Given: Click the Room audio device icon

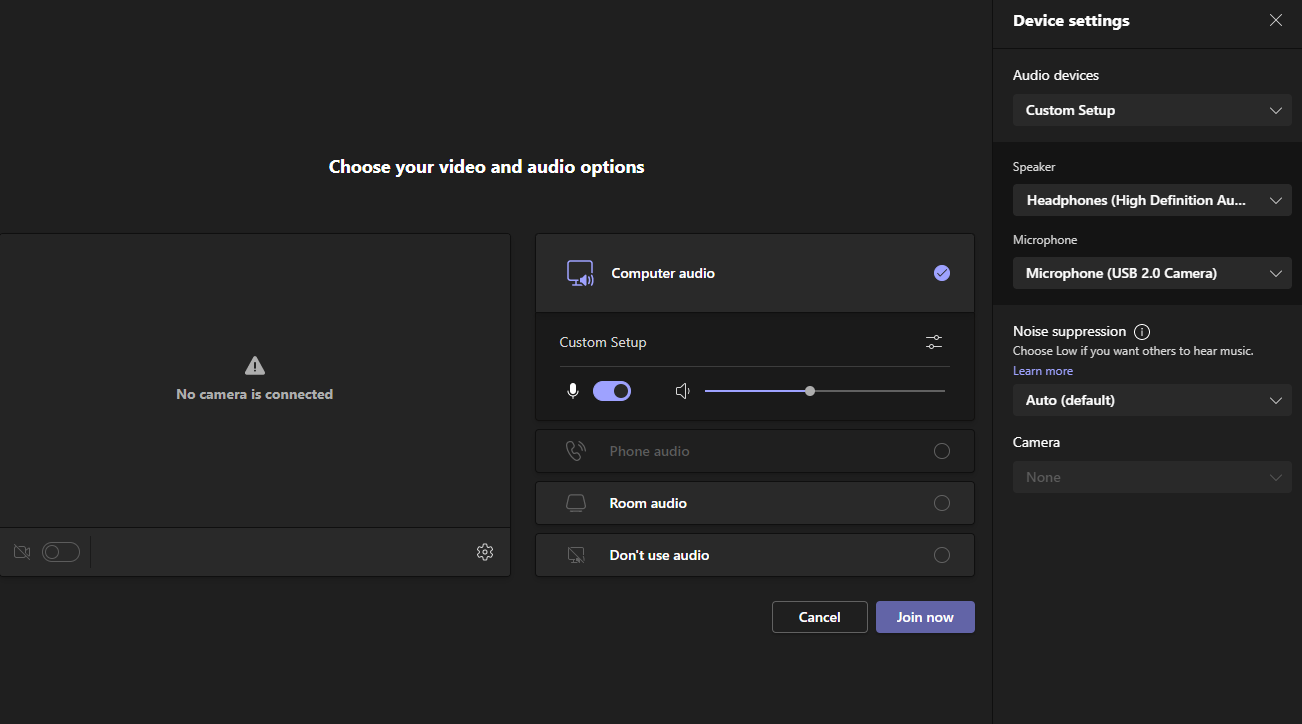Looking at the screenshot, I should tap(576, 503).
